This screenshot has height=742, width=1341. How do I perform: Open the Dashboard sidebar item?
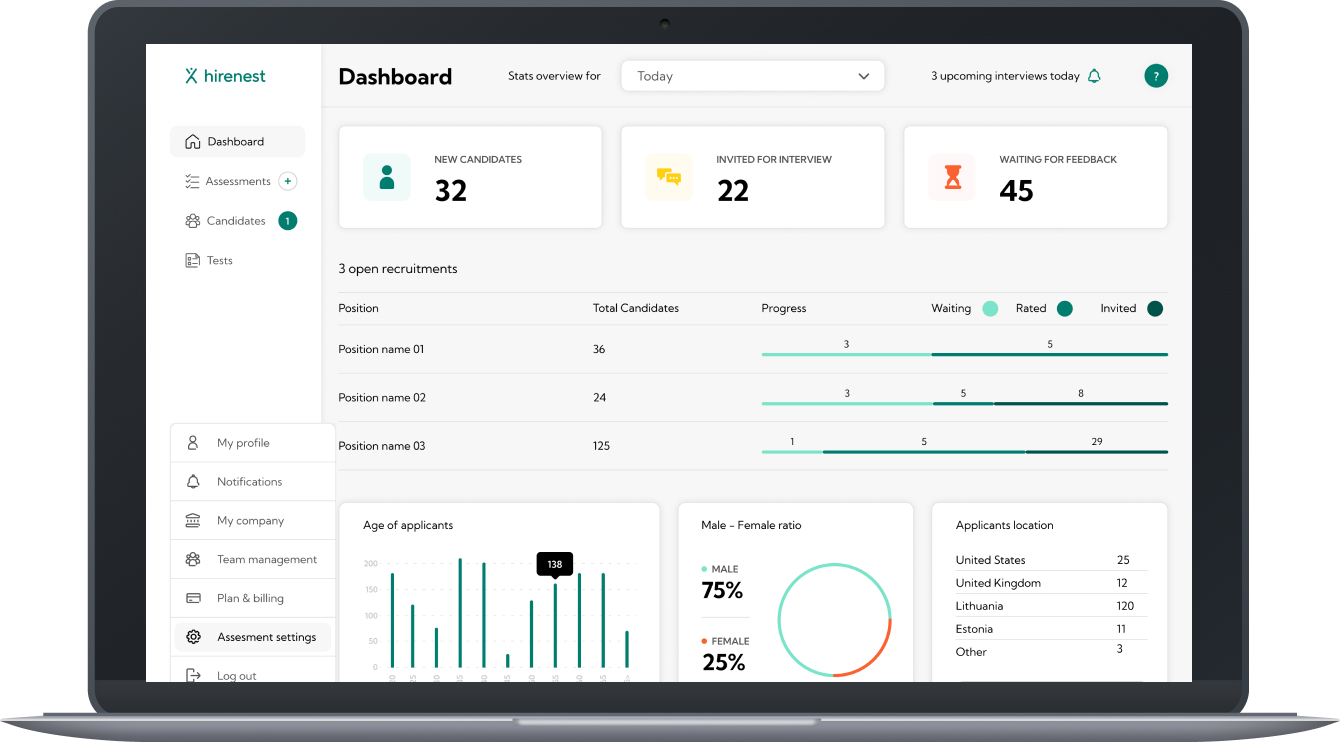tap(237, 142)
